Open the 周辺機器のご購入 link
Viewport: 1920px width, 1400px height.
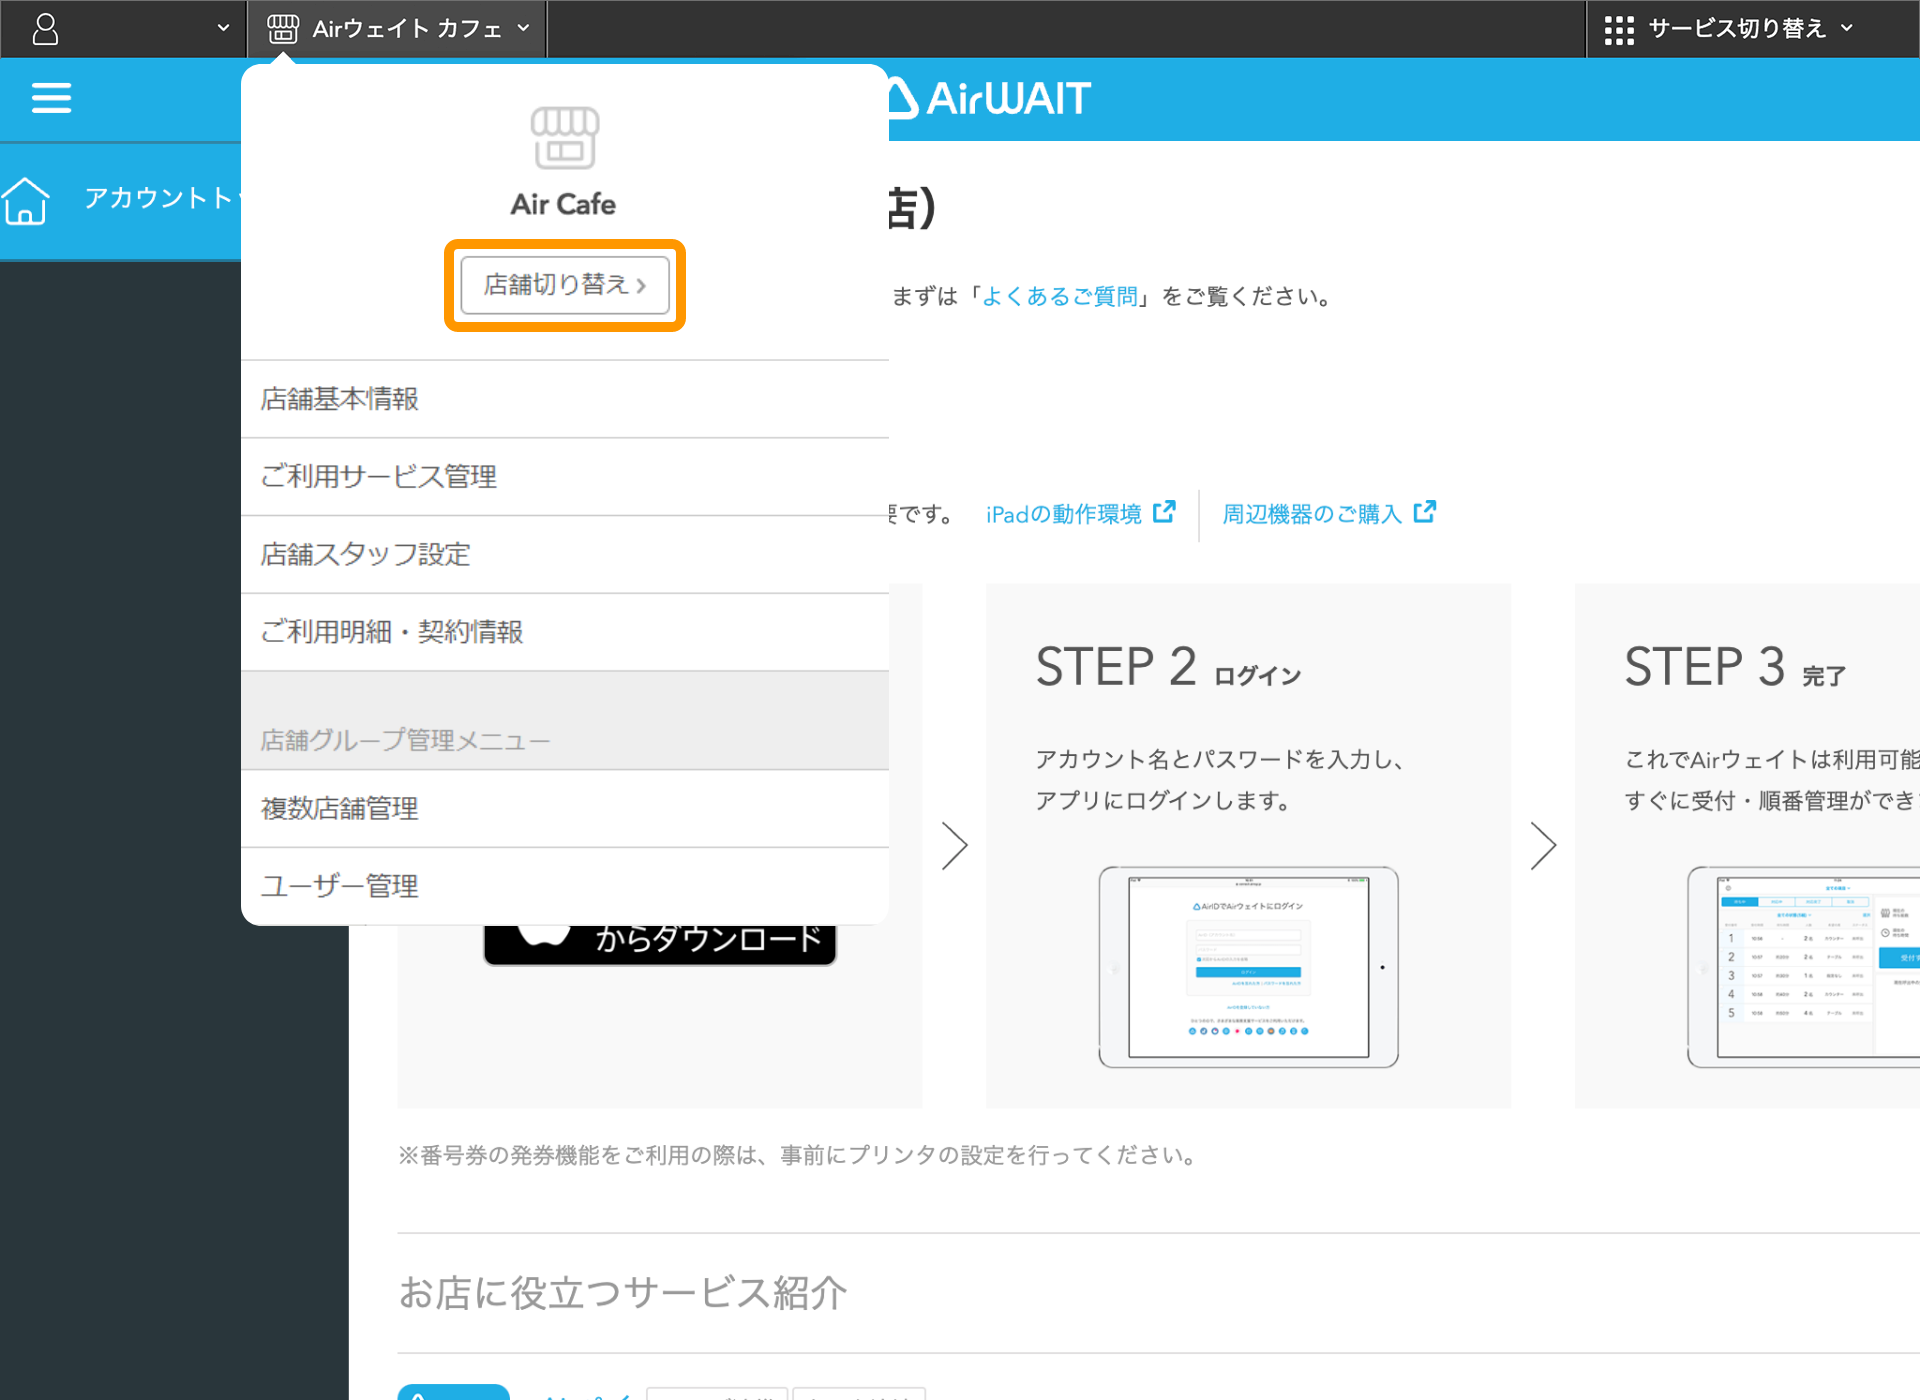tap(1312, 514)
